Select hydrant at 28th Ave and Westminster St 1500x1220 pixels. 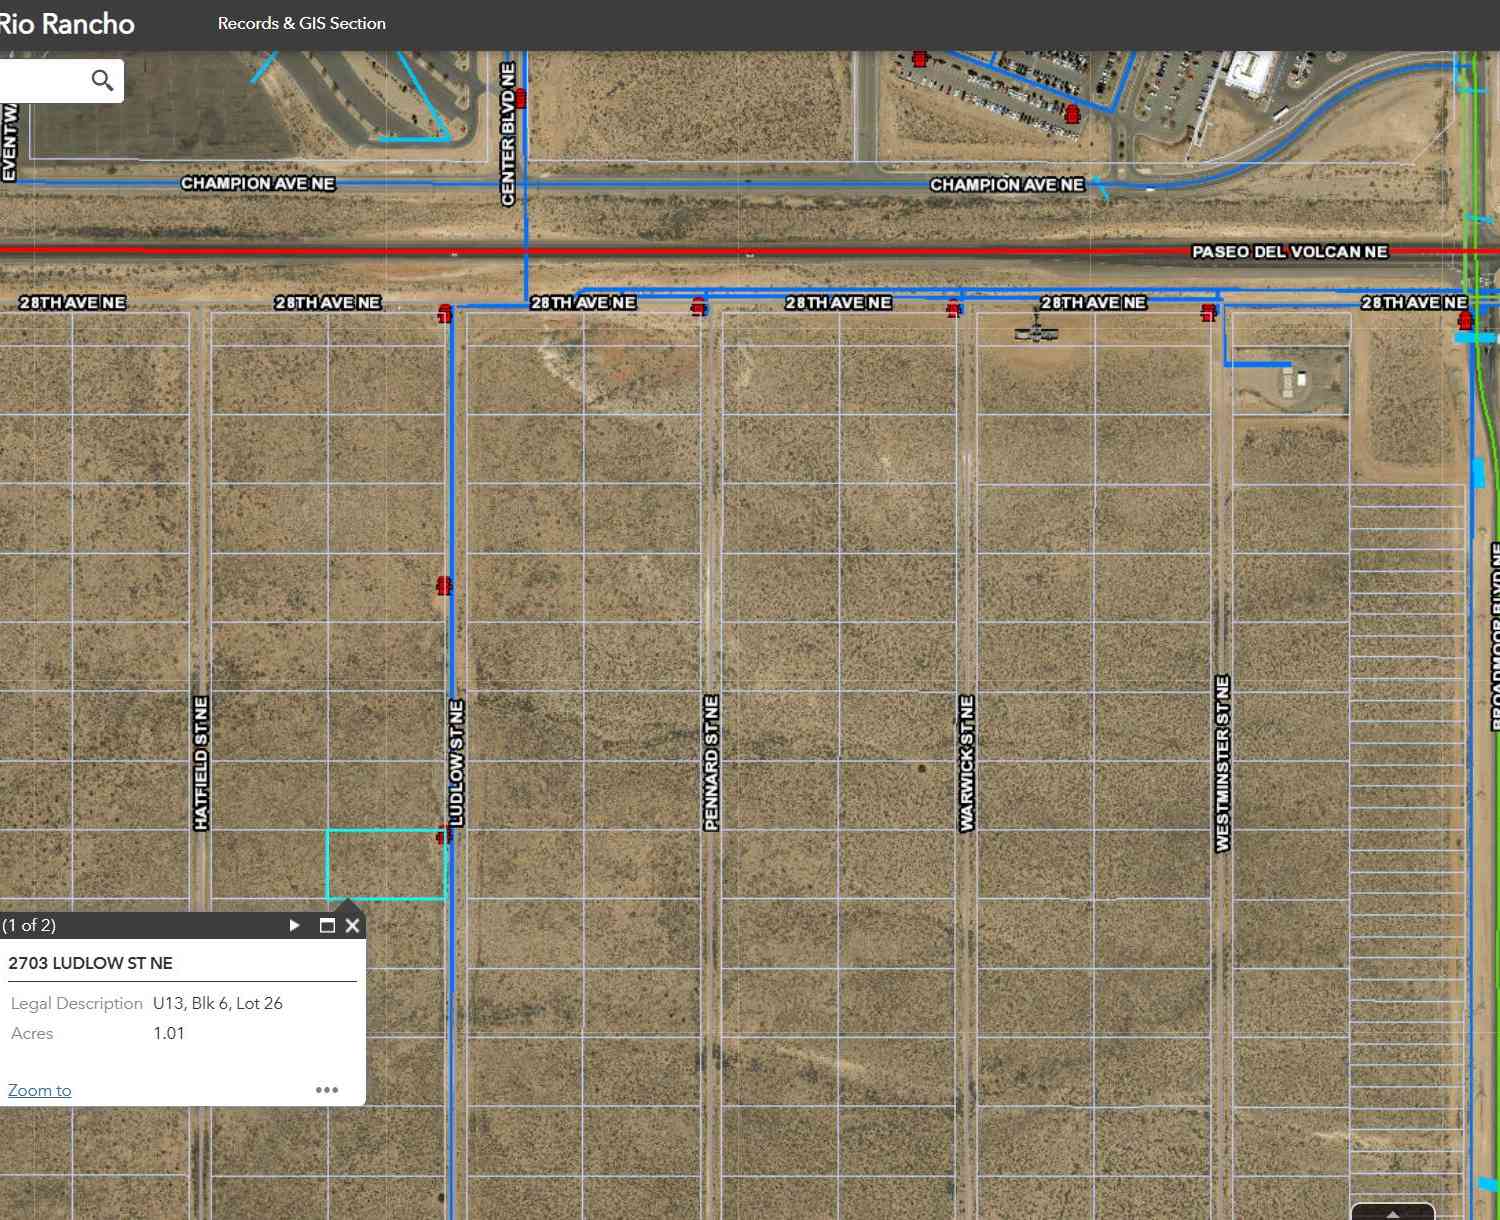pos(1209,312)
